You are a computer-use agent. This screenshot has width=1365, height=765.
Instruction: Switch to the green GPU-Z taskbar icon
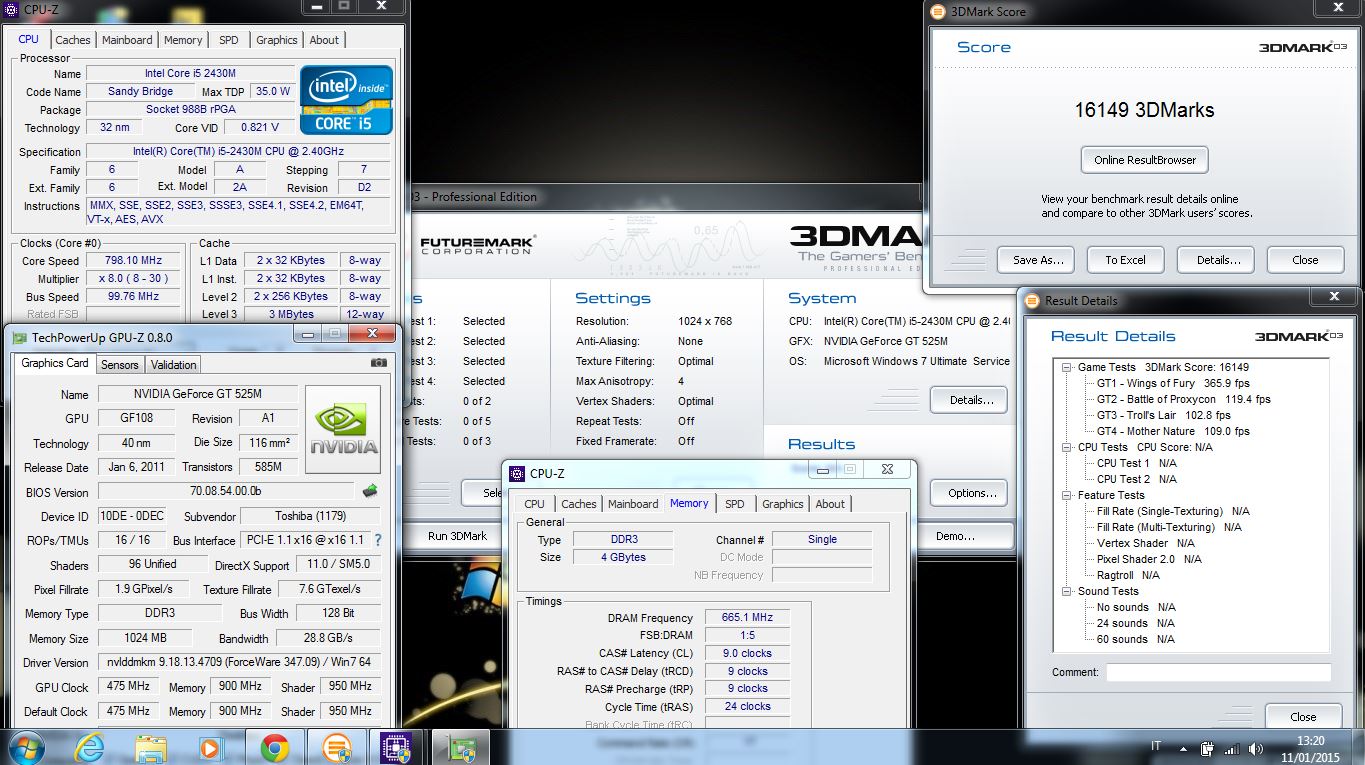[x=461, y=747]
